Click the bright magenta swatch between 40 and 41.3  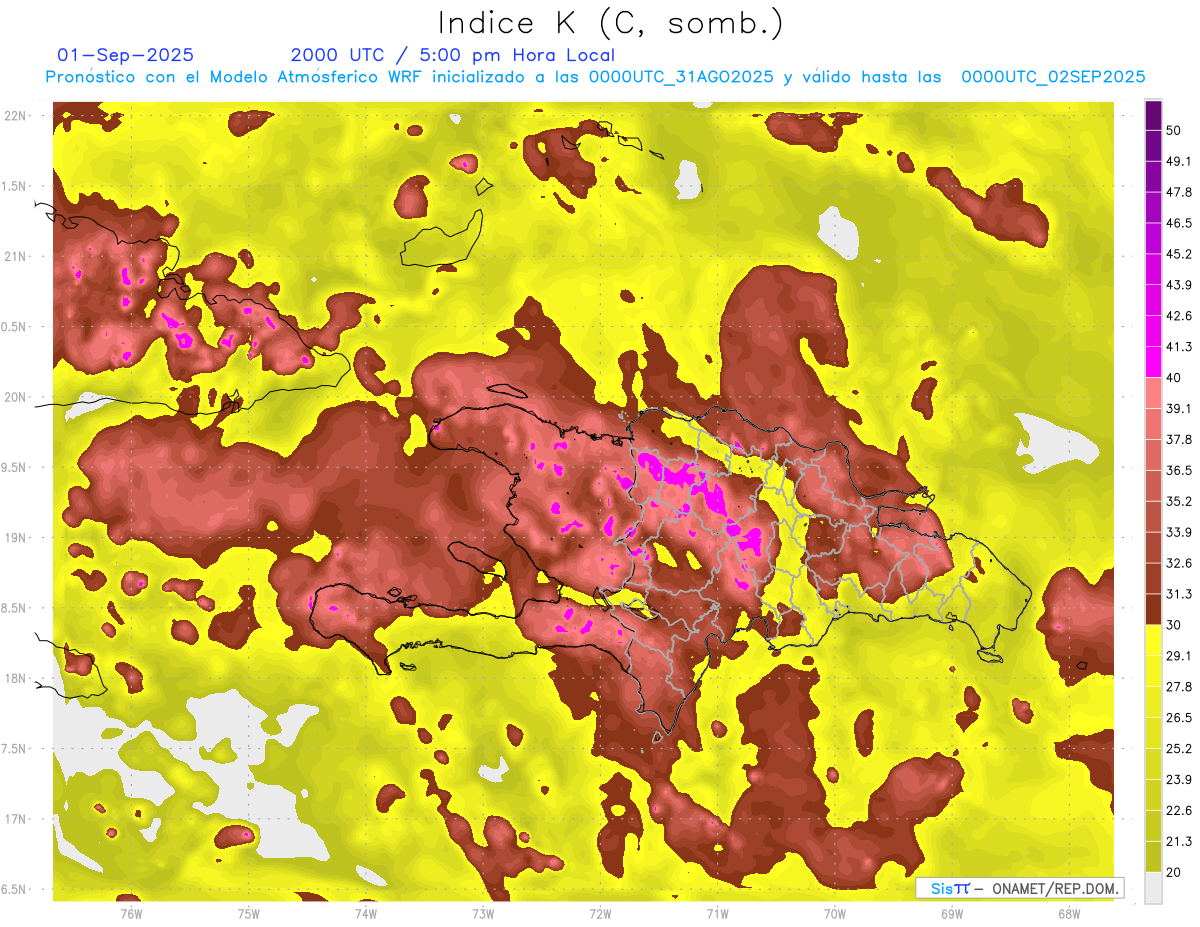click(1153, 362)
